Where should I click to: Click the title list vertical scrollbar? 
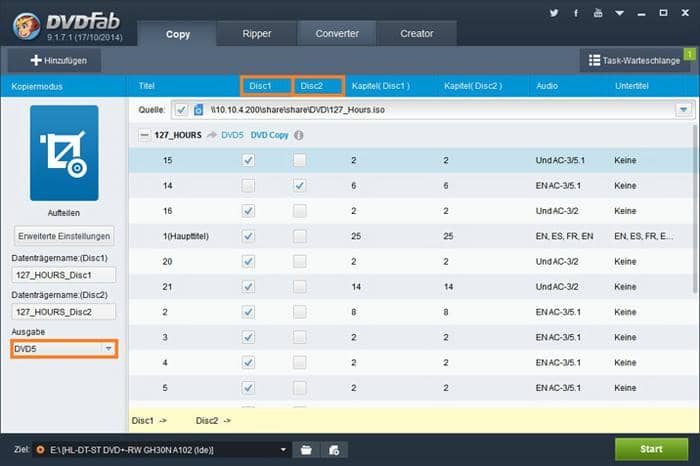pos(695,210)
